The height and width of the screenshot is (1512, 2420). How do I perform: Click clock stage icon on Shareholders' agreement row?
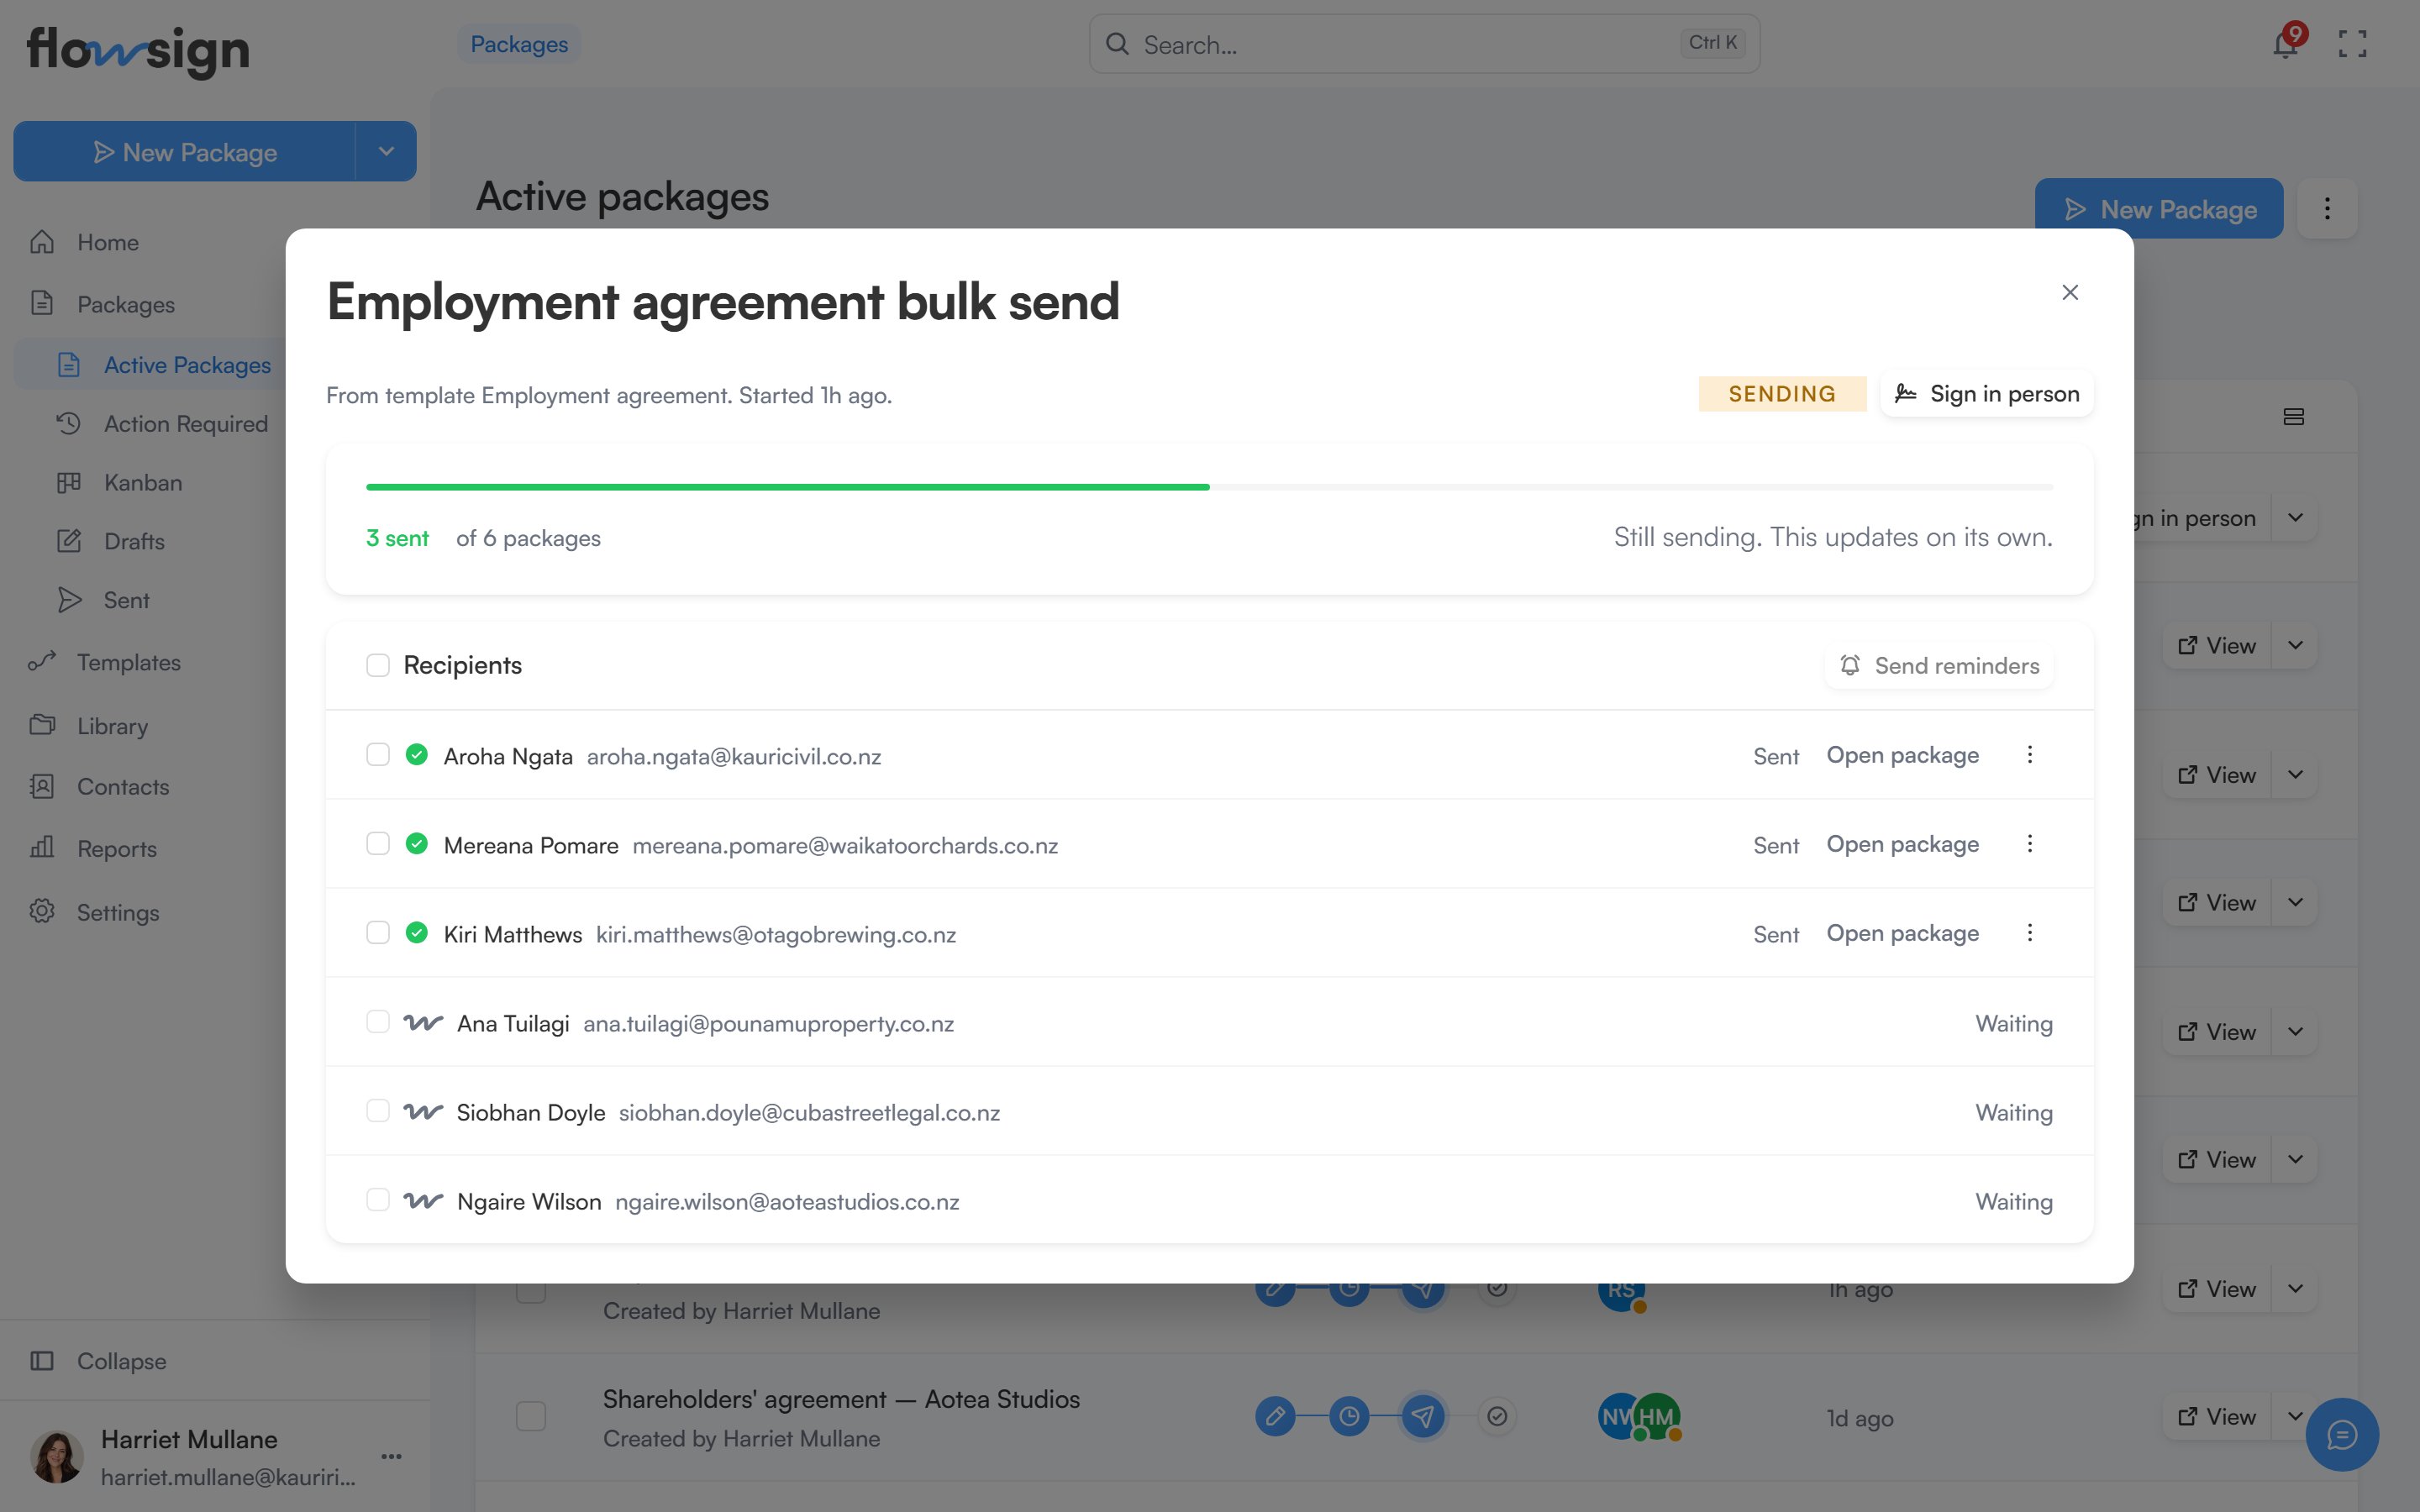click(1349, 1417)
